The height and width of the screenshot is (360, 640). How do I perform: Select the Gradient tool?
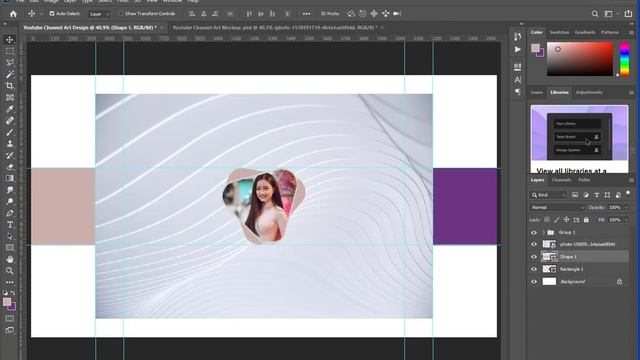[x=10, y=178]
